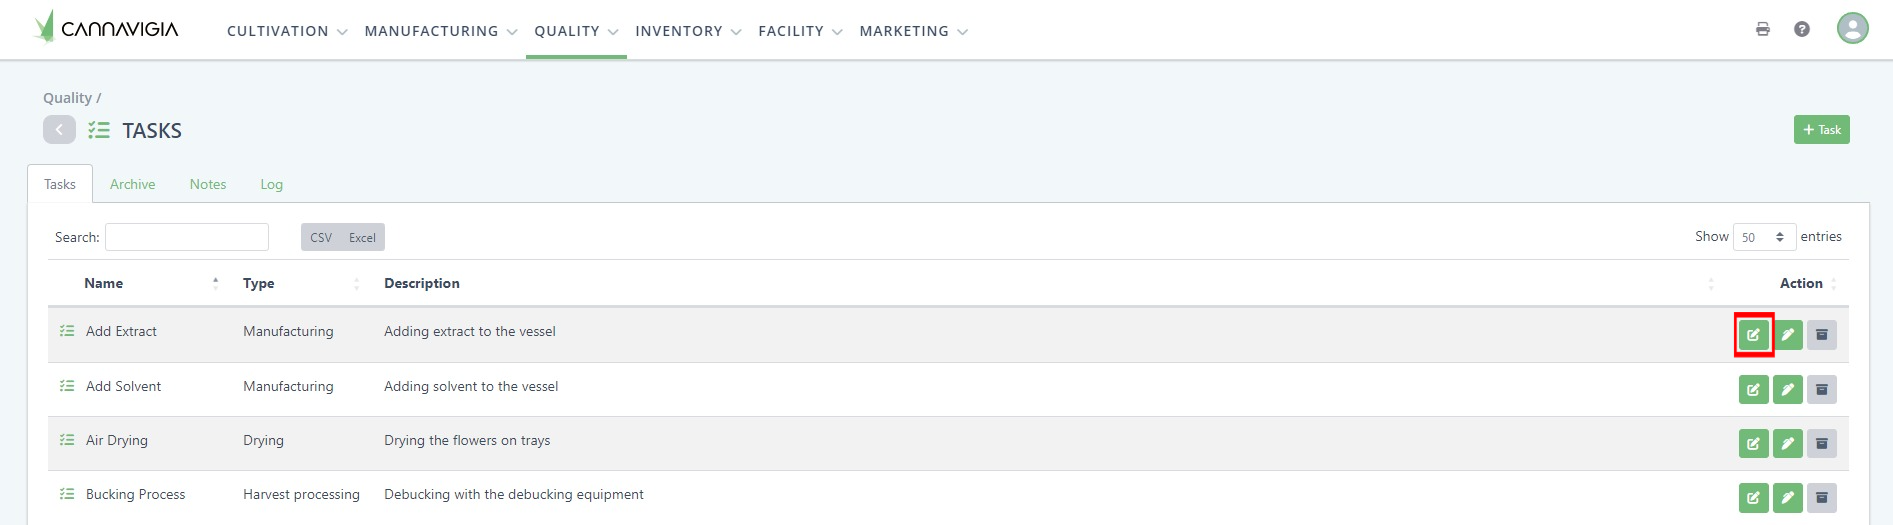Image resolution: width=1893 pixels, height=525 pixels.
Task: Click the printer icon in the header
Action: click(x=1762, y=29)
